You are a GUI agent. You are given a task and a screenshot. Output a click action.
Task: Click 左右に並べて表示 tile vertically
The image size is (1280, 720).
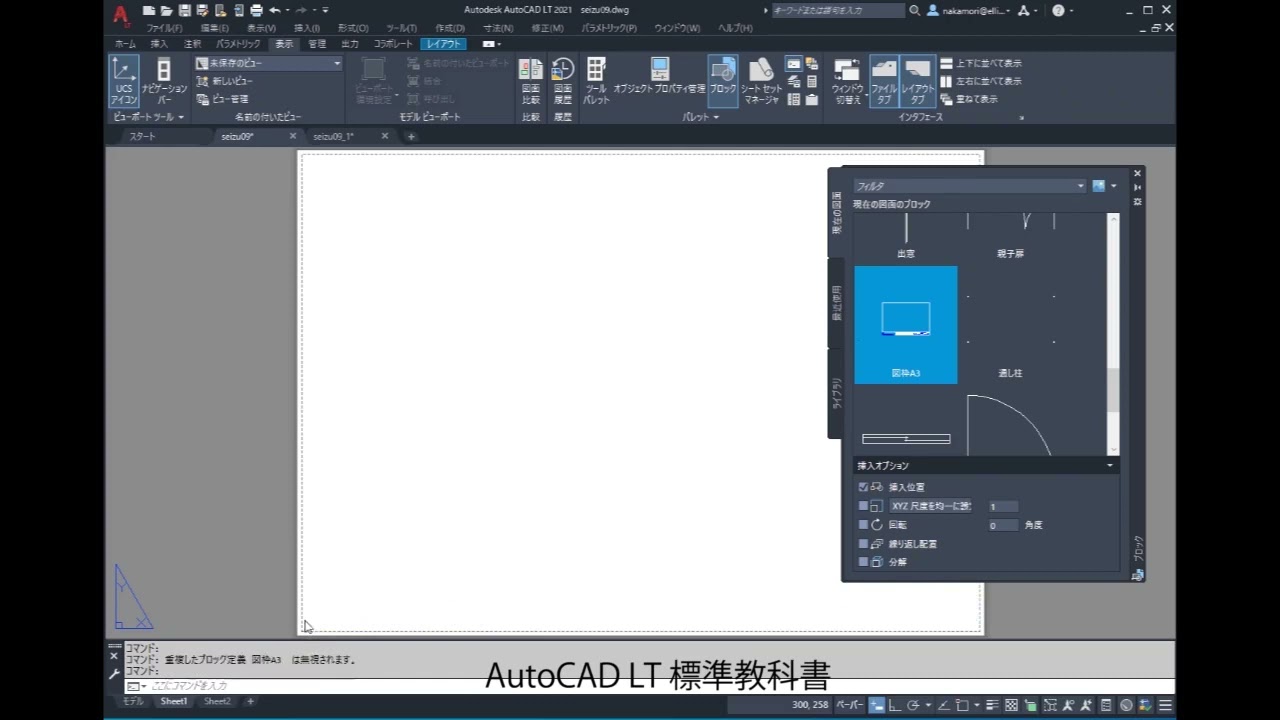981,81
